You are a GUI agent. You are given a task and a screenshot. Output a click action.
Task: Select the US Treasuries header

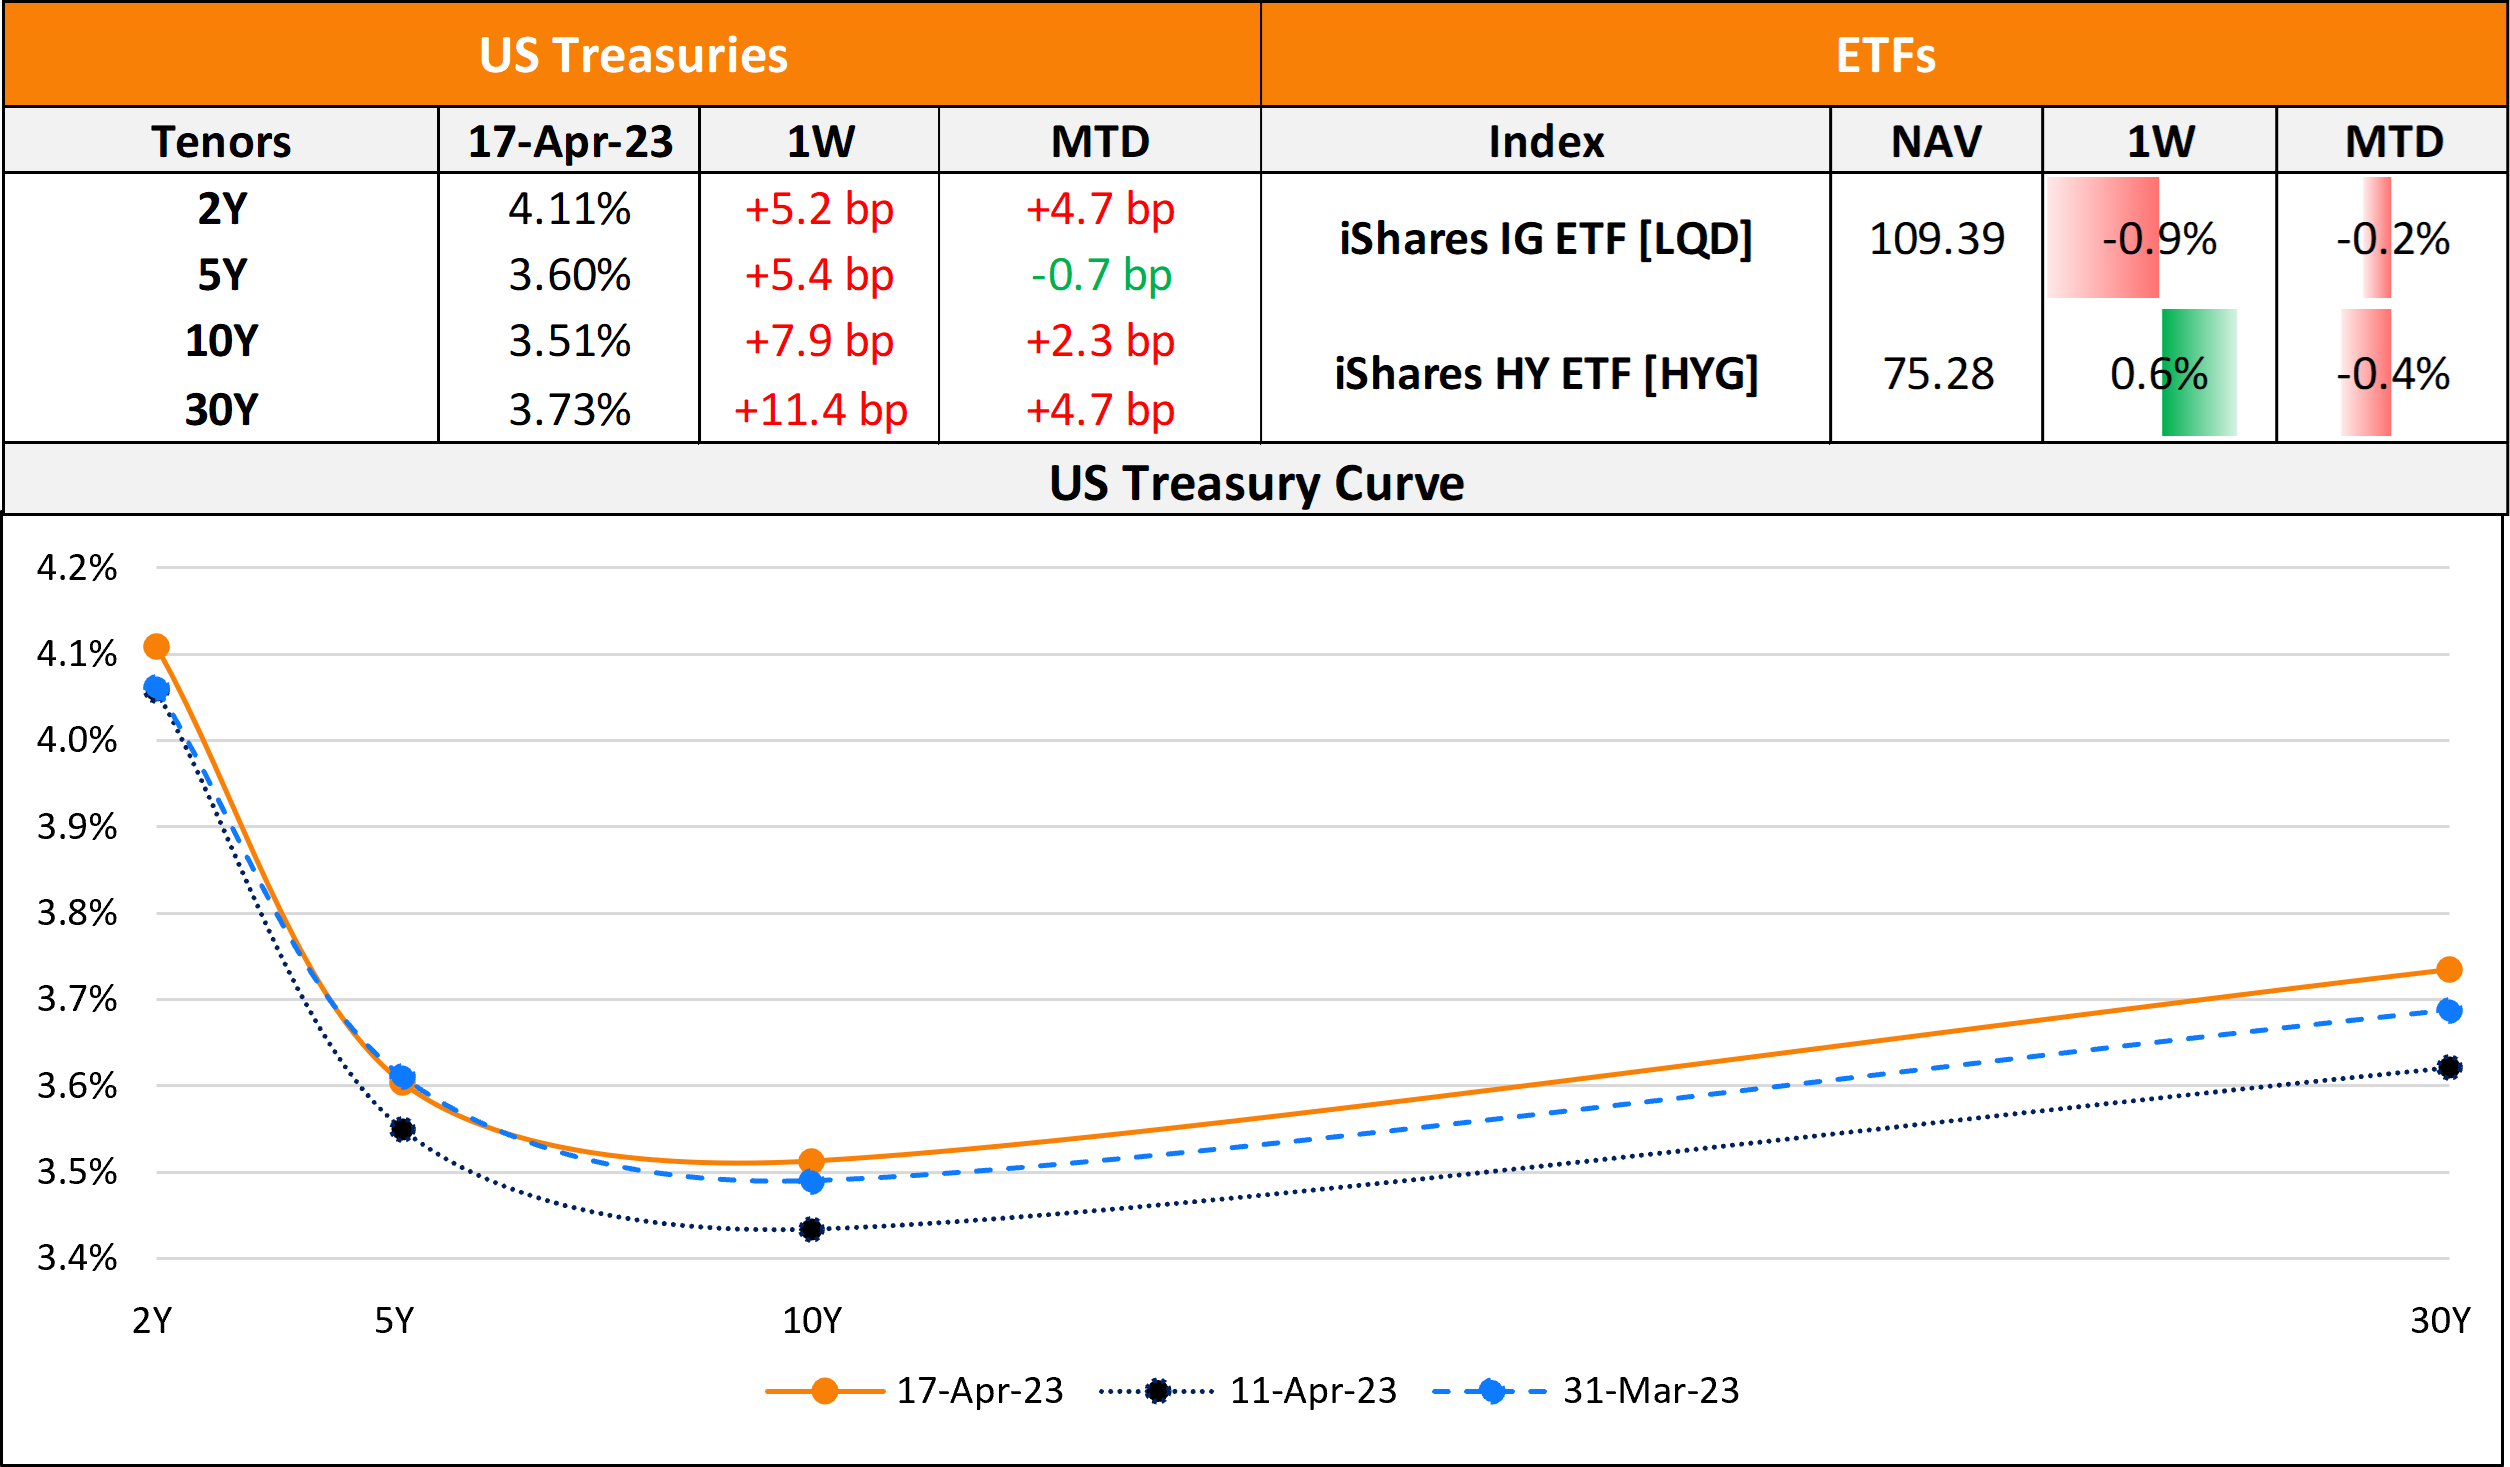[x=633, y=55]
